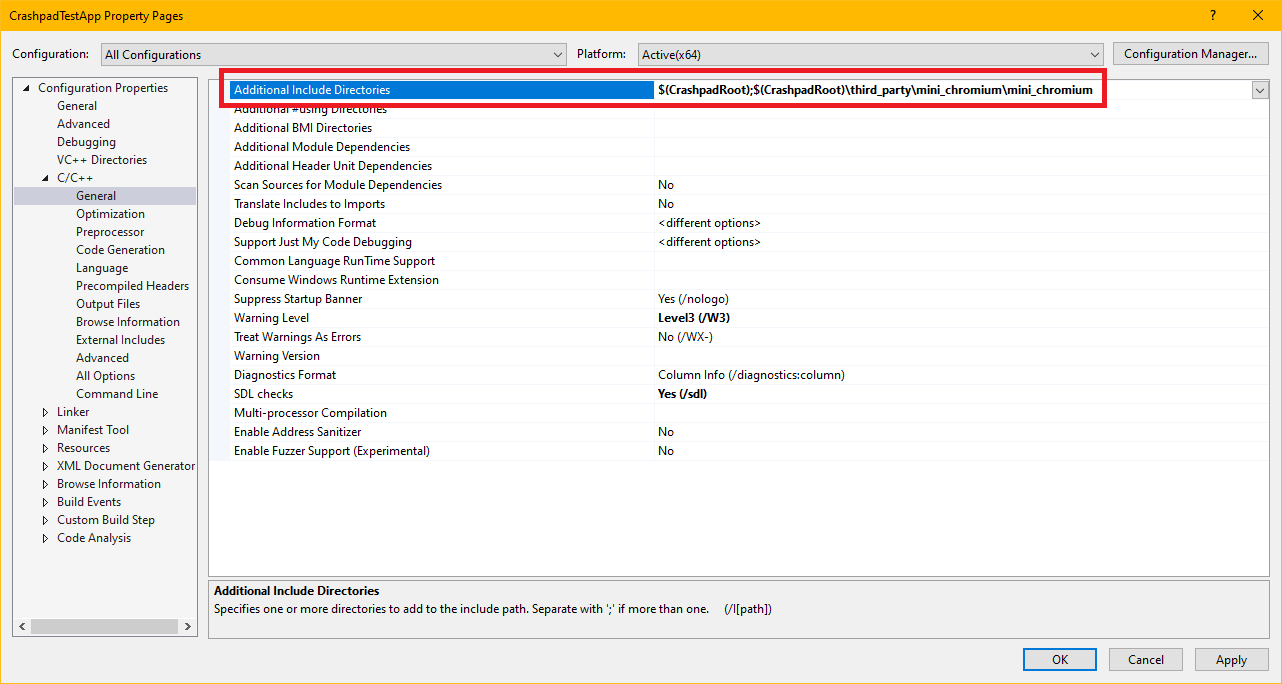
Task: Click the Apply button
Action: tap(1230, 659)
